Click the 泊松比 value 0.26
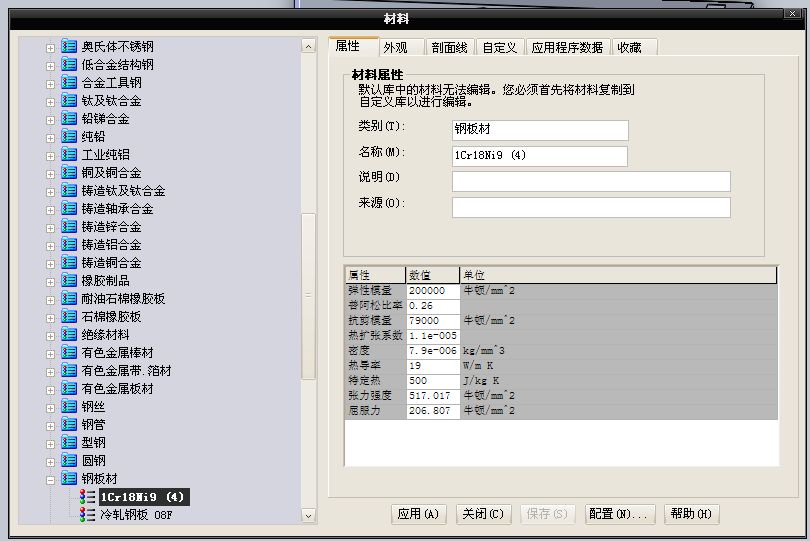 point(433,306)
